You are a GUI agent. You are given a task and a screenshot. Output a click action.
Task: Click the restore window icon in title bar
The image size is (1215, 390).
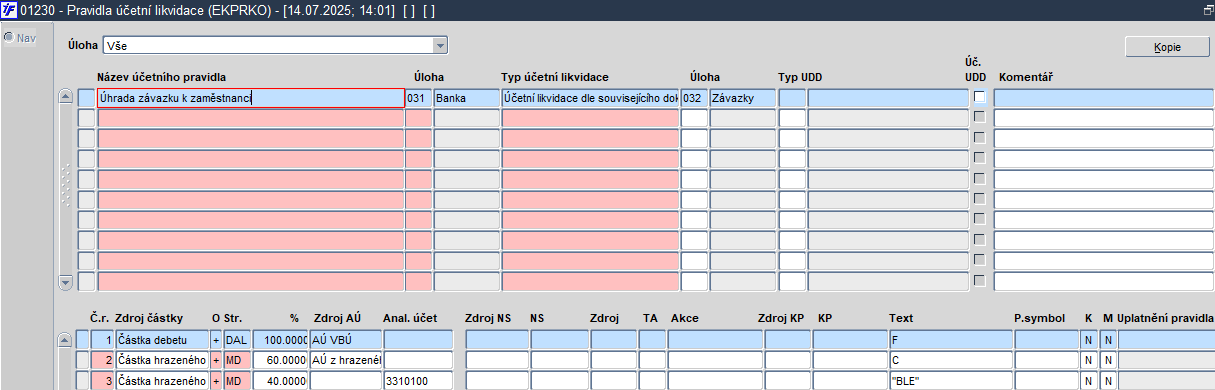(x=1207, y=9)
